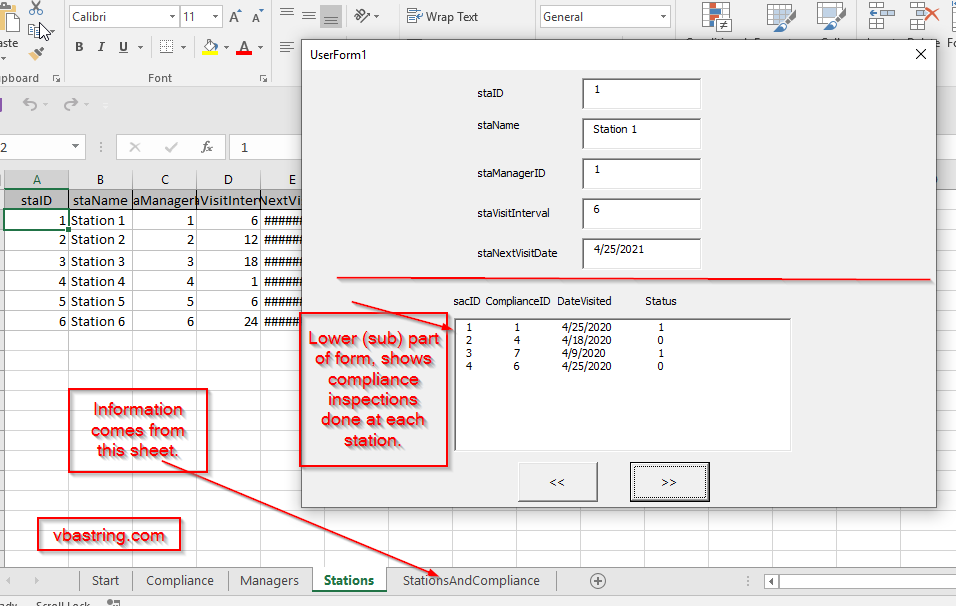956x606 pixels.
Task: Click the Cut scissors icon
Action: point(36,8)
